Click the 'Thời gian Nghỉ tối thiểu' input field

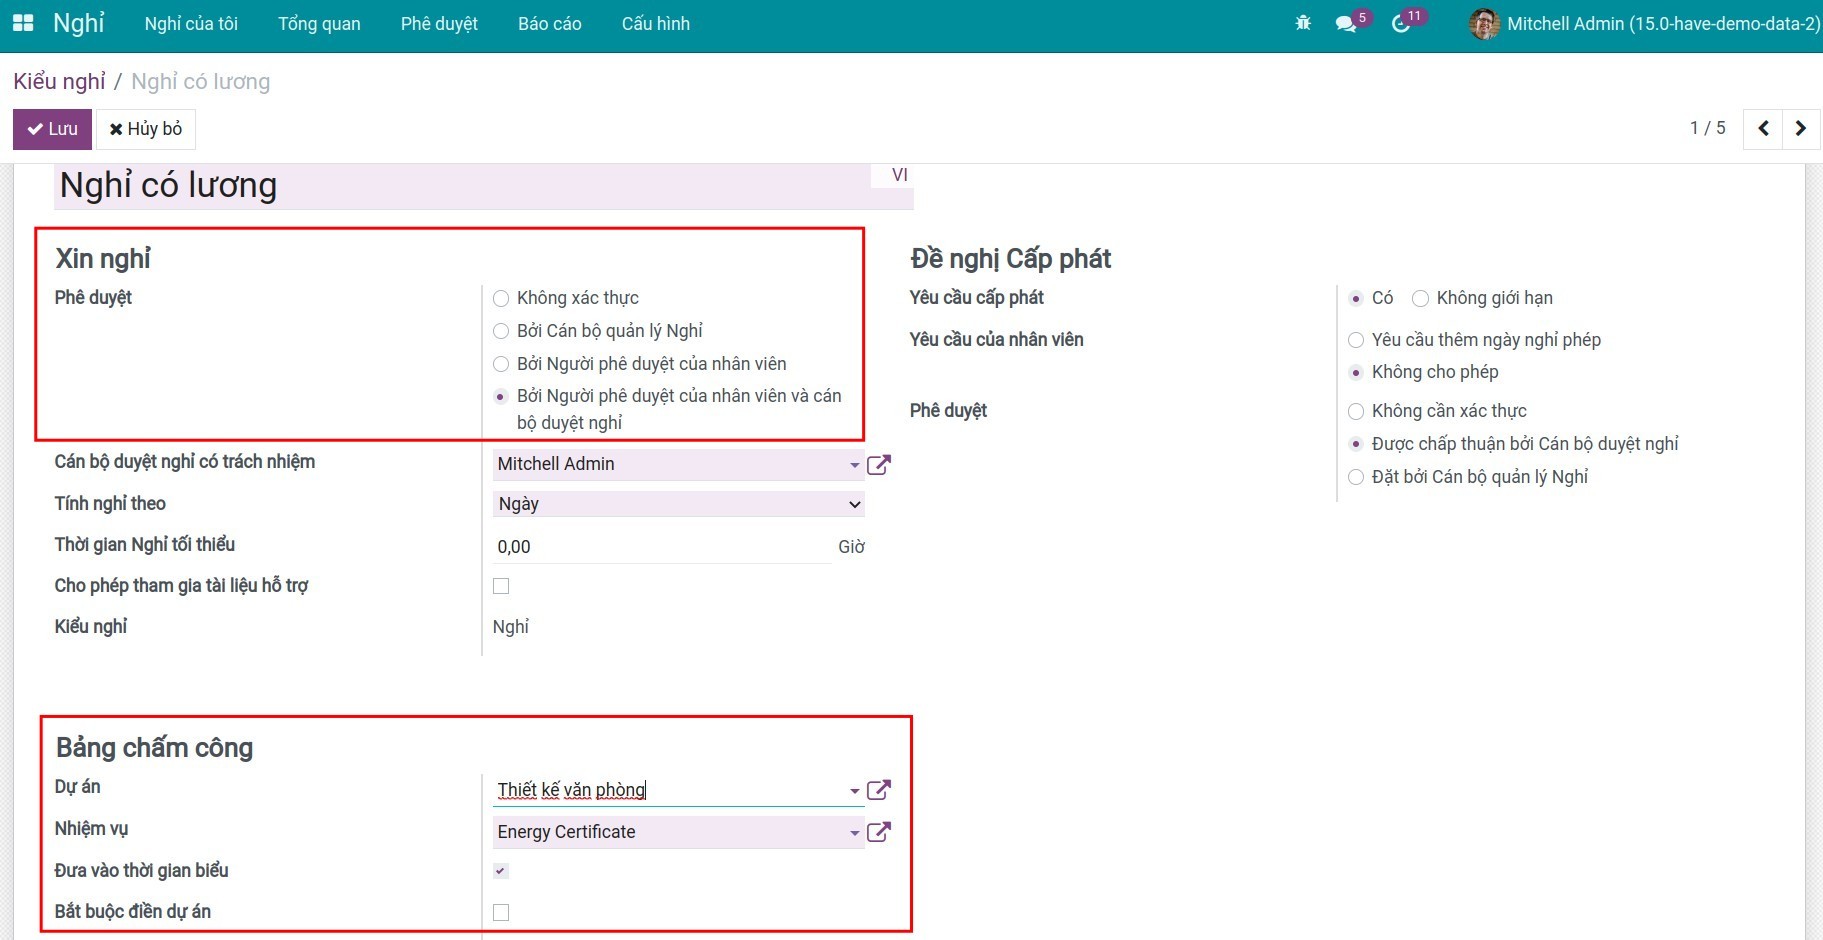coord(660,547)
